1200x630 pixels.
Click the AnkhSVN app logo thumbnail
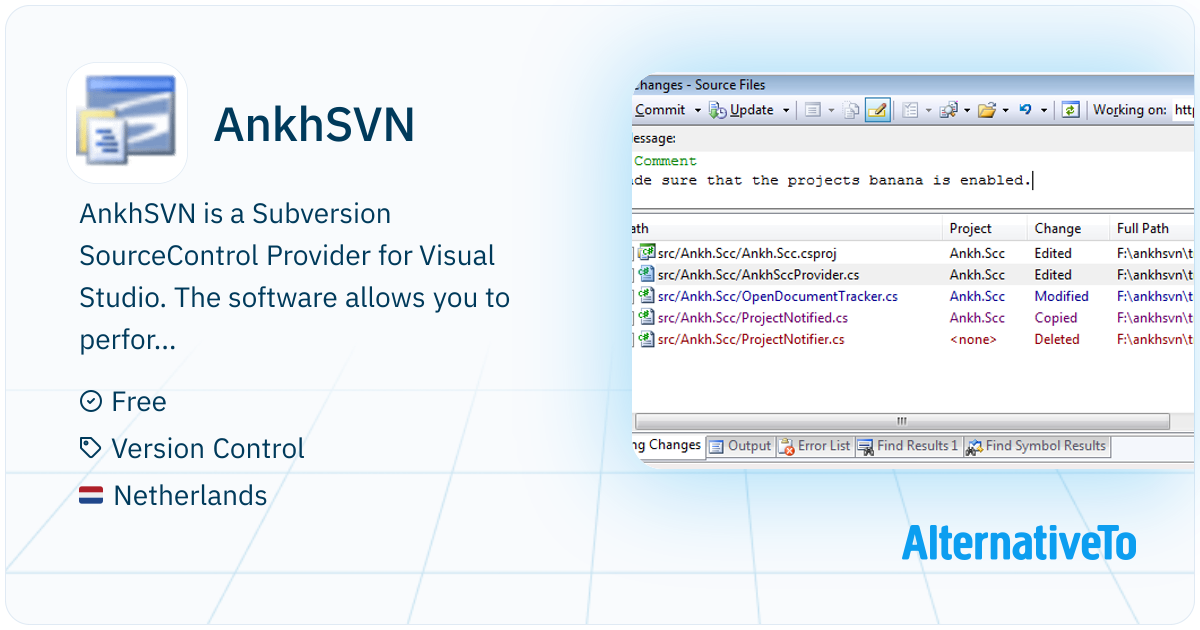pos(127,123)
